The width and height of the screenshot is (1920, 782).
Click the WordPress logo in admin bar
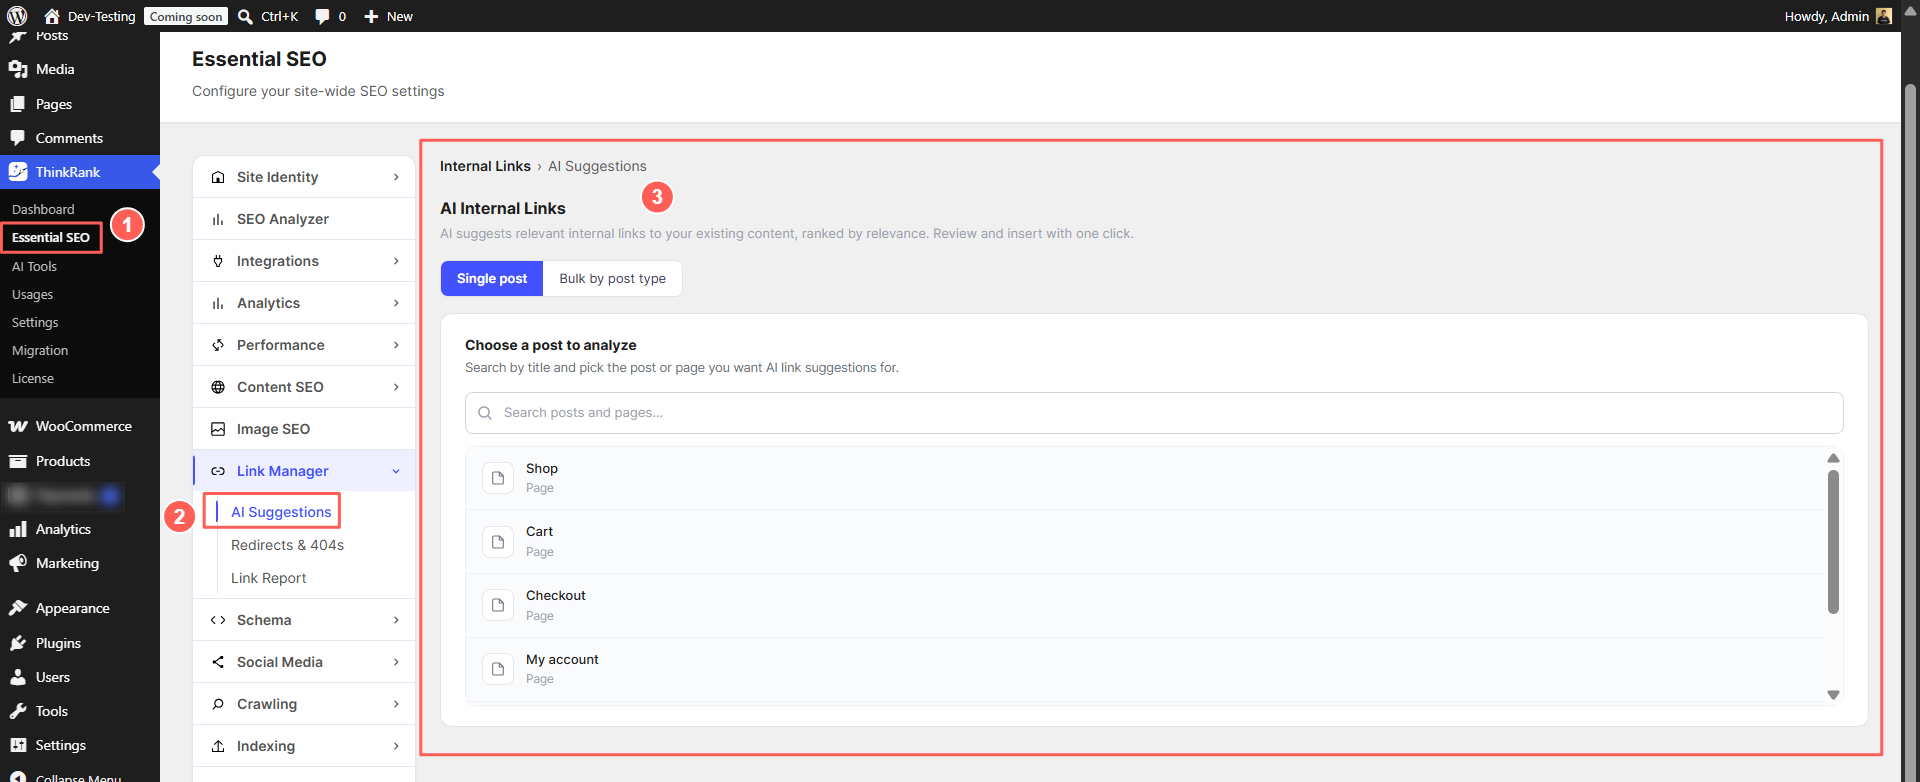point(17,16)
